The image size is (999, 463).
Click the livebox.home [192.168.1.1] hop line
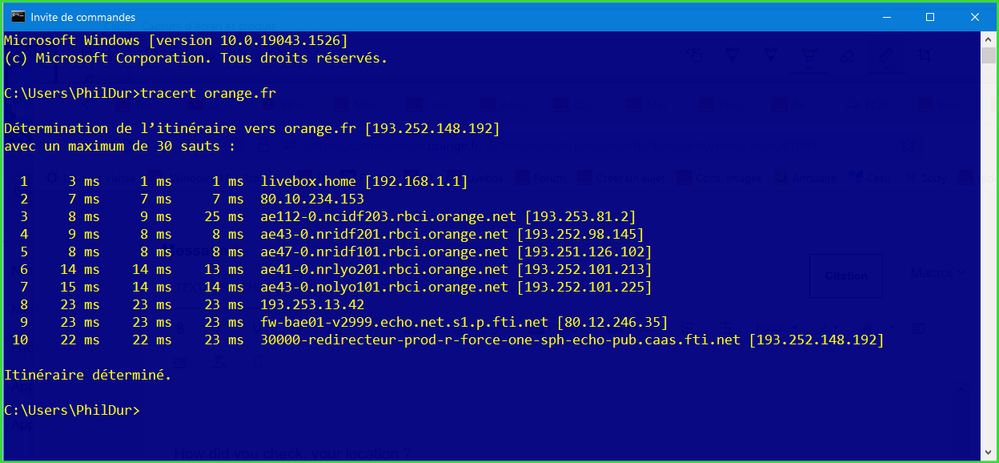tap(363, 181)
